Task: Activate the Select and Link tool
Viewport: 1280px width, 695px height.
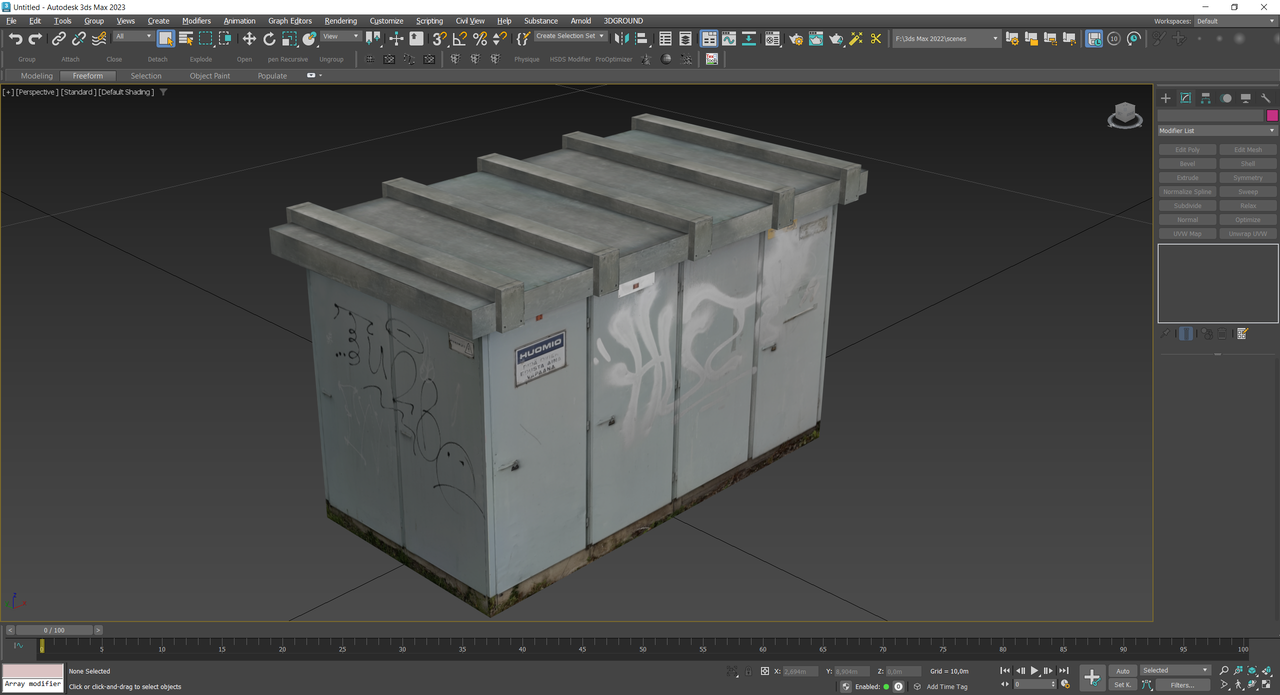Action: 58,39
